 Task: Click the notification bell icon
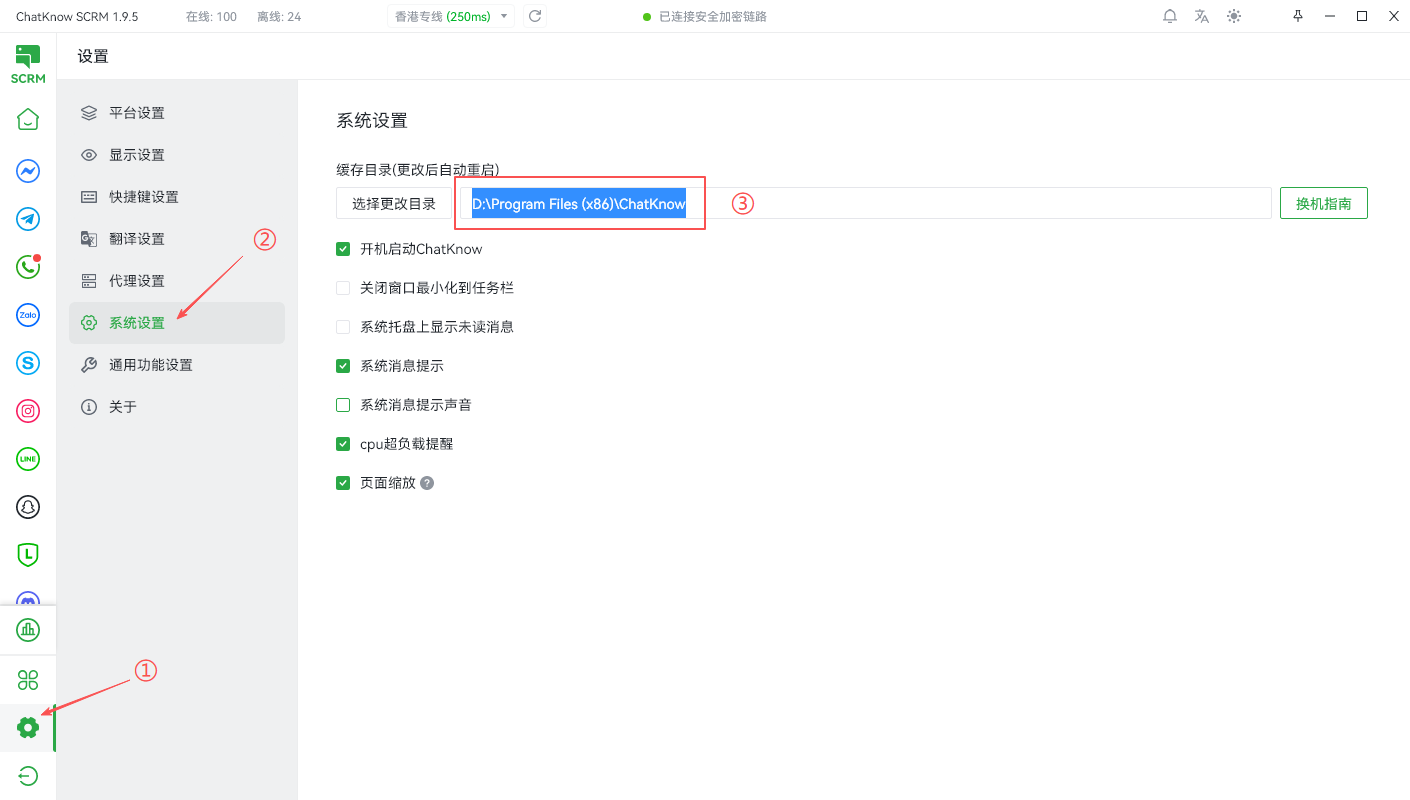point(1170,17)
